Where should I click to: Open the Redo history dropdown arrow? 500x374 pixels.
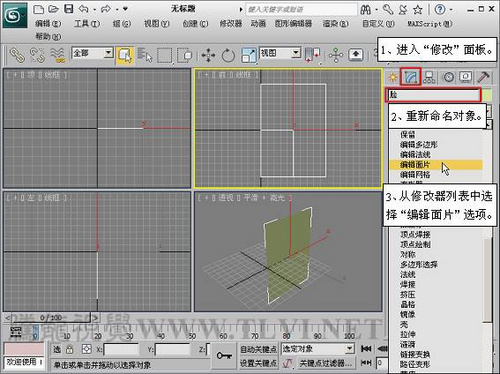117,10
